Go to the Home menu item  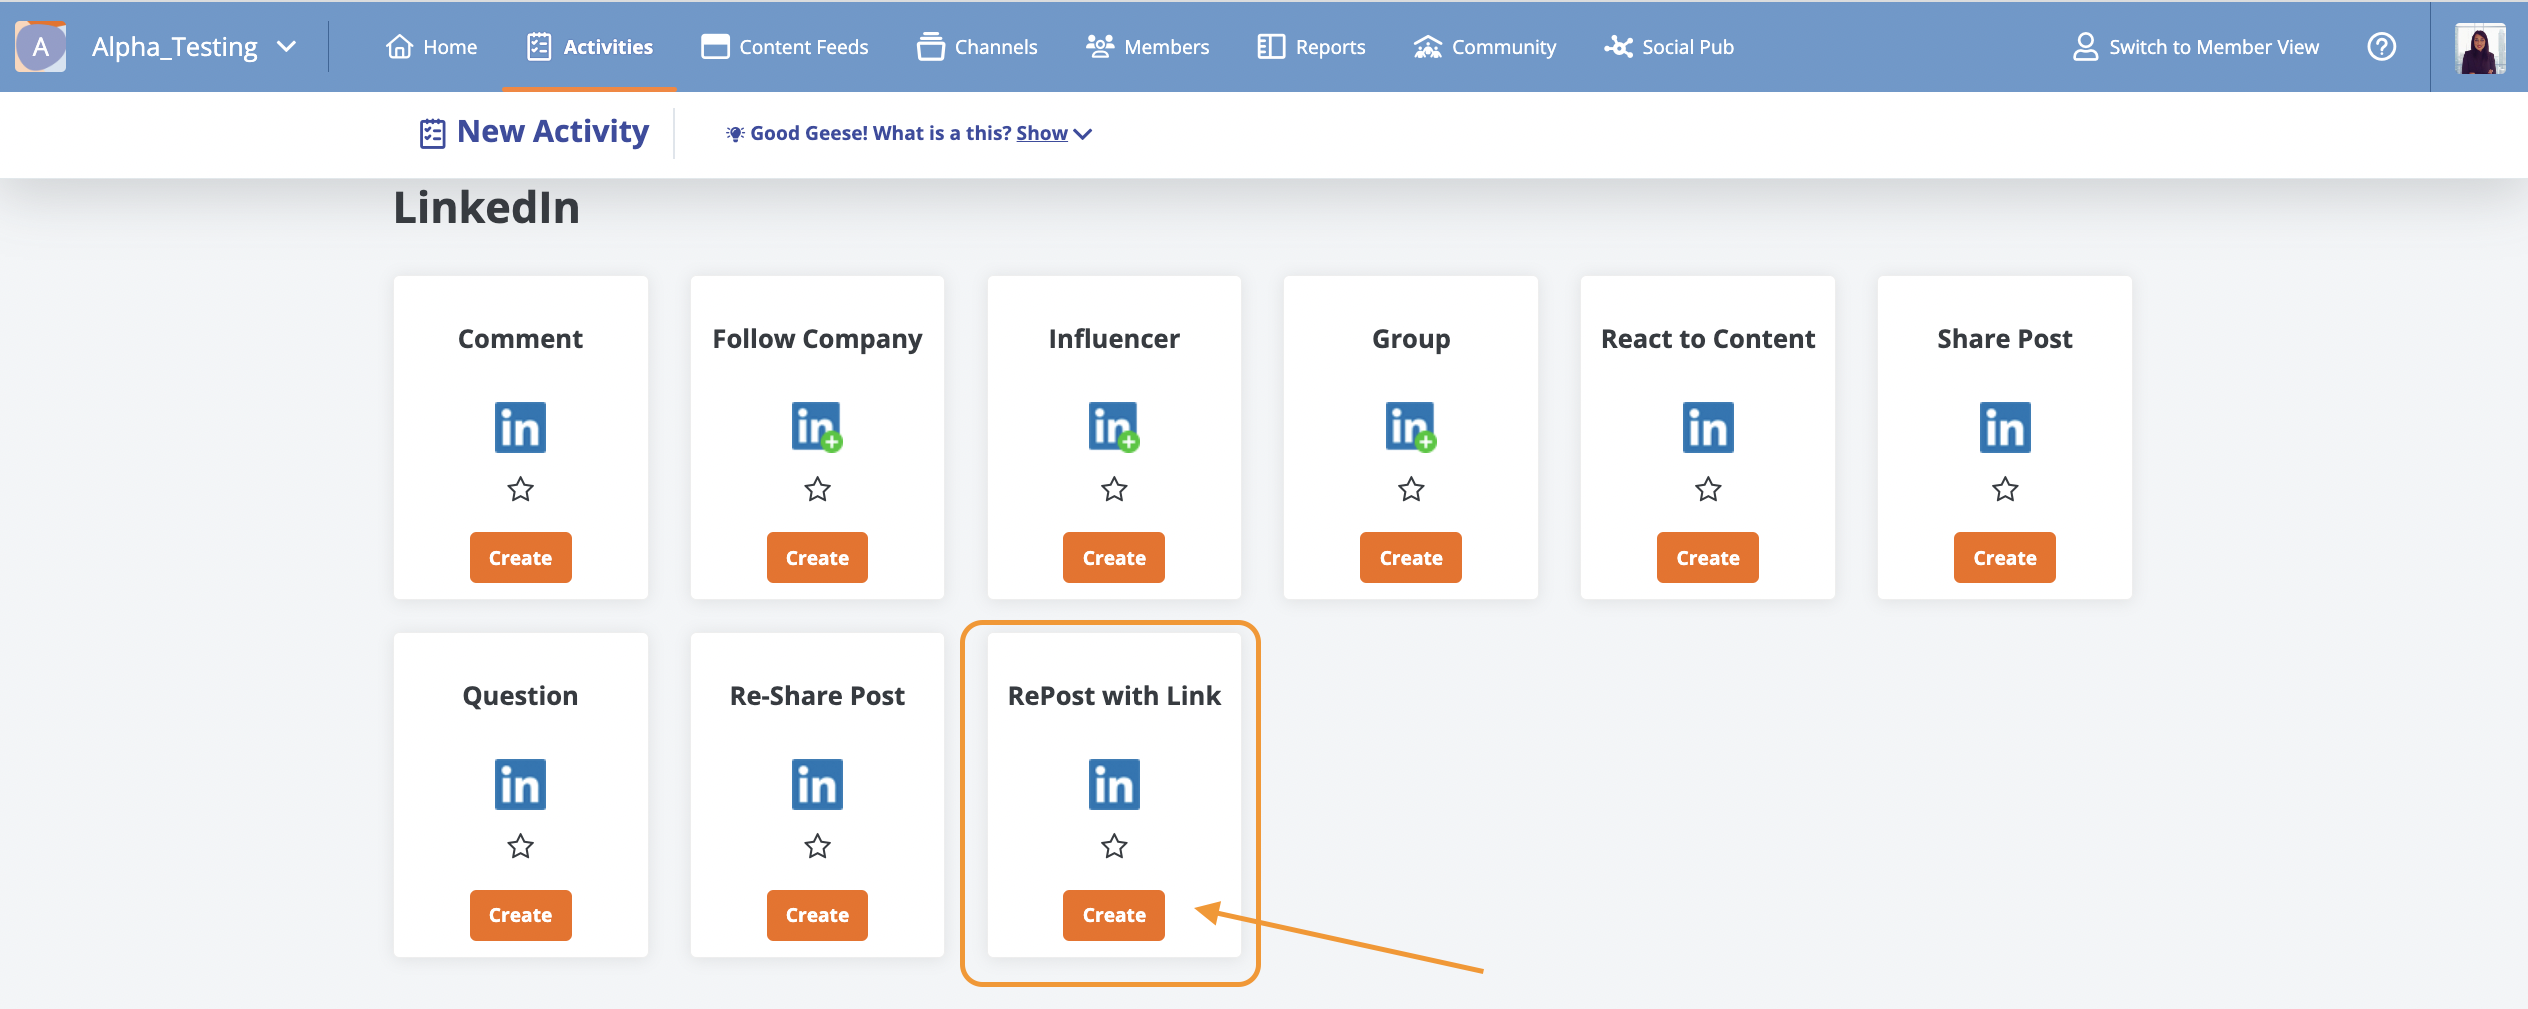[x=431, y=47]
